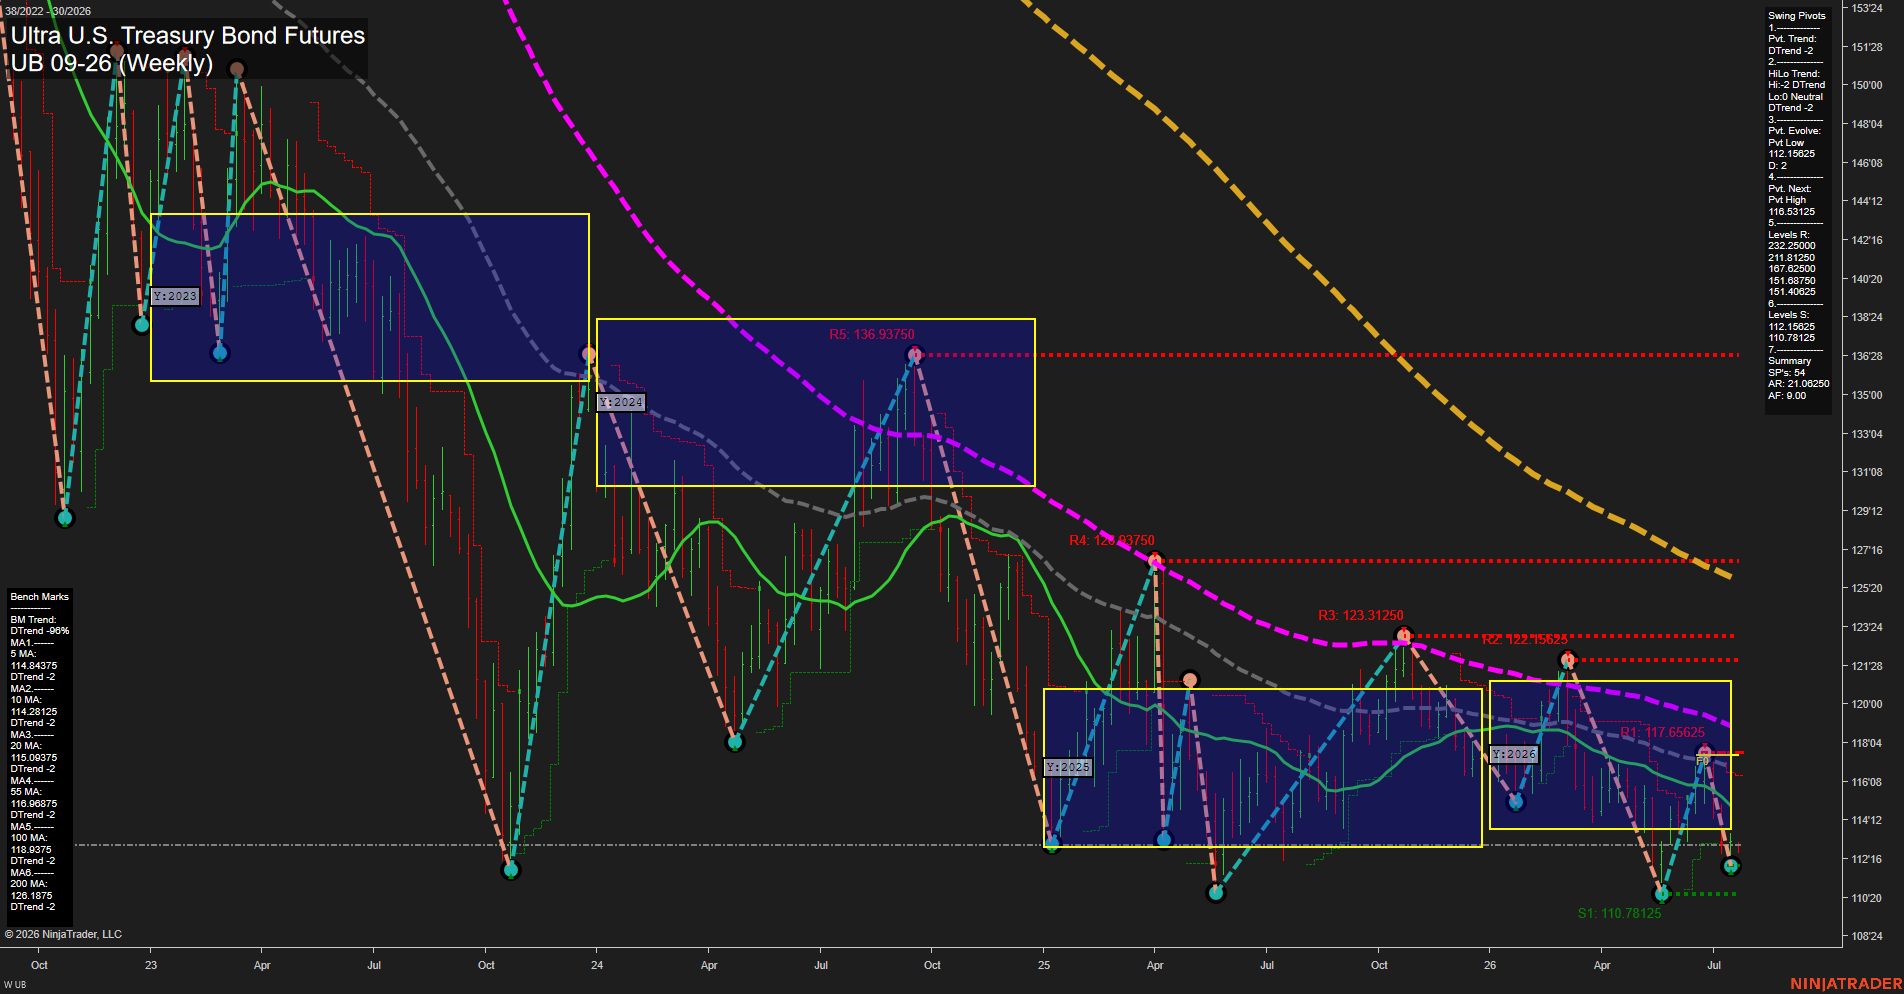Click the DTrend -96% BM trend value
The height and width of the screenshot is (994, 1904).
click(39, 631)
